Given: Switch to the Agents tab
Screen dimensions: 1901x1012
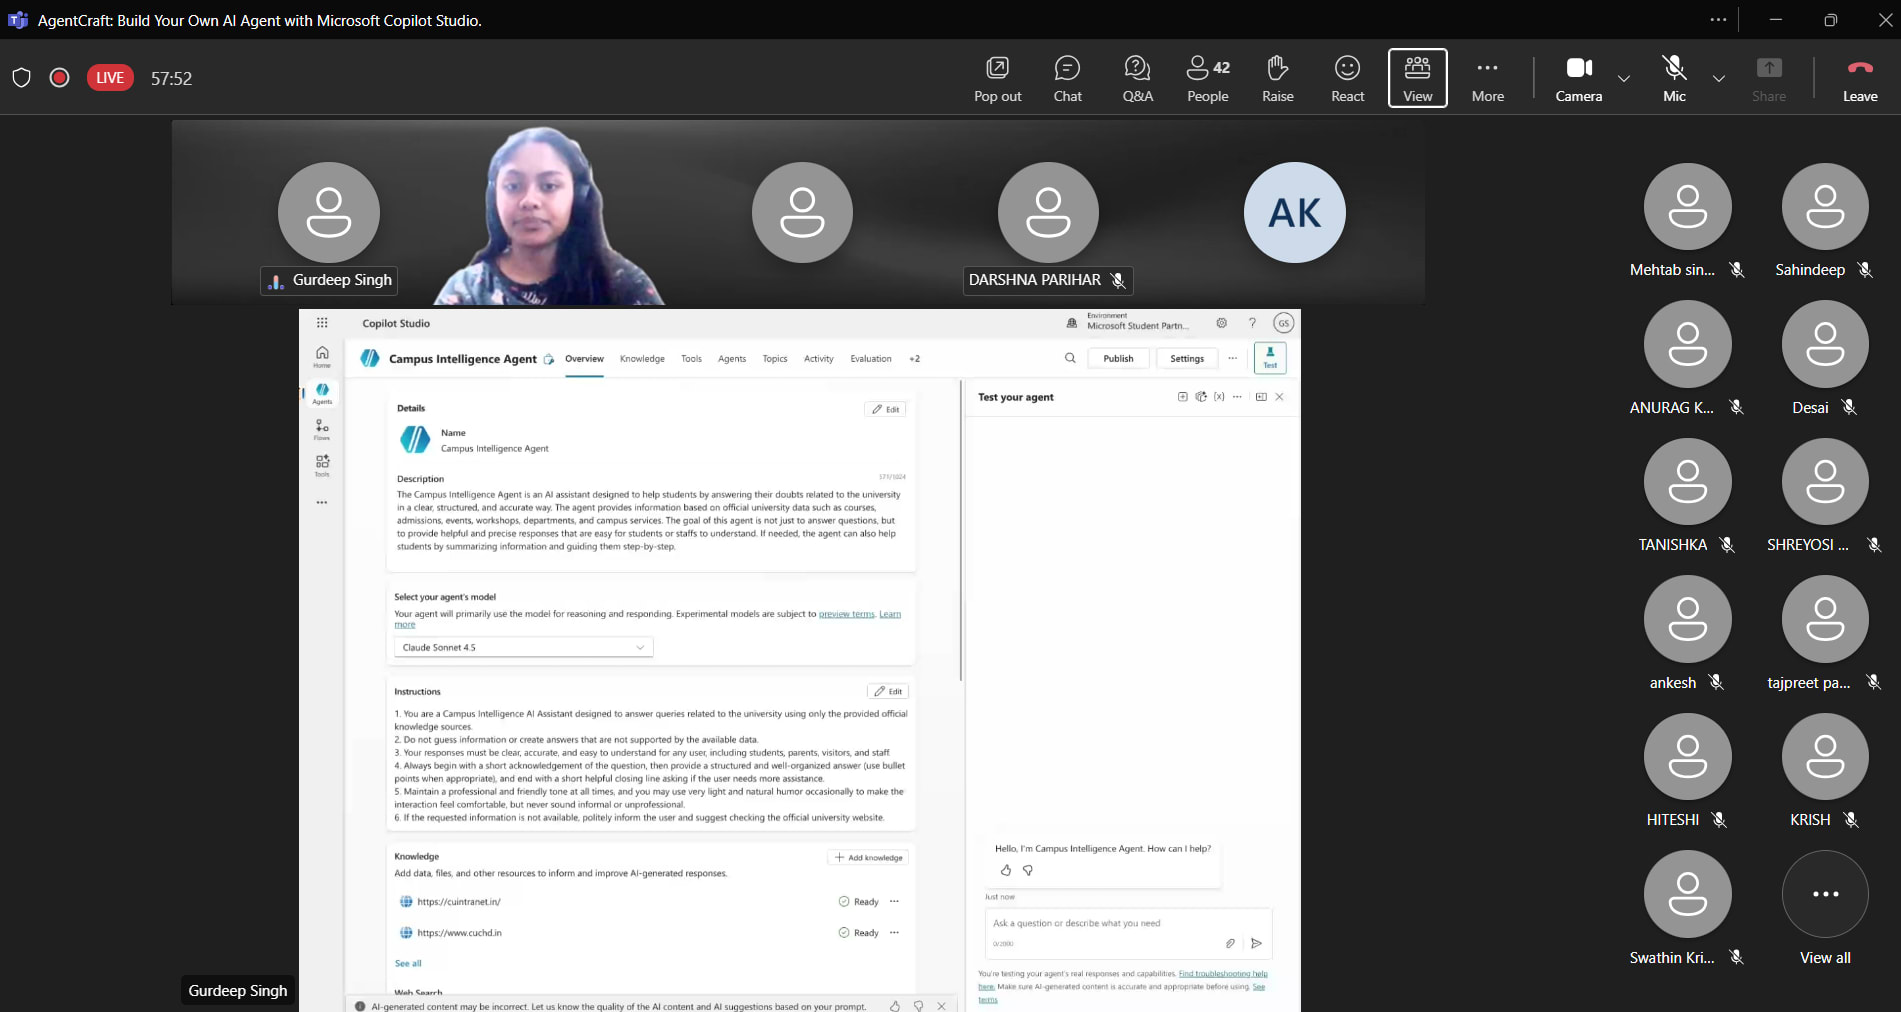Looking at the screenshot, I should click(x=732, y=359).
